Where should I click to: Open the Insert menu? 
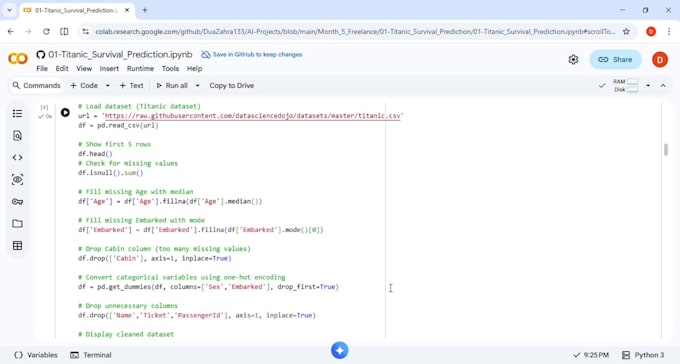109,69
